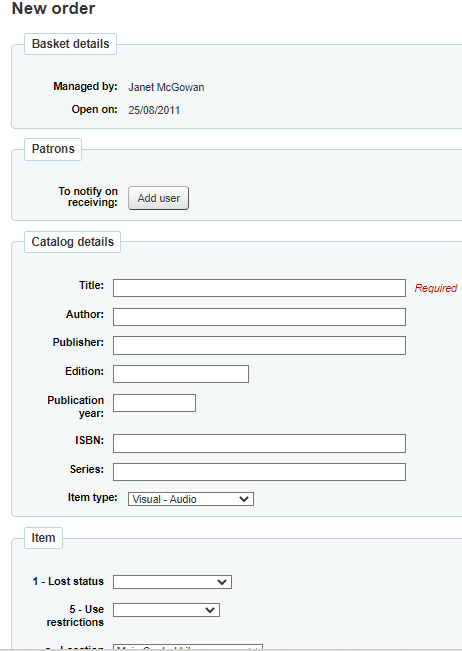Click the Catalog details section legend
This screenshot has width=462, height=651.
click(72, 242)
